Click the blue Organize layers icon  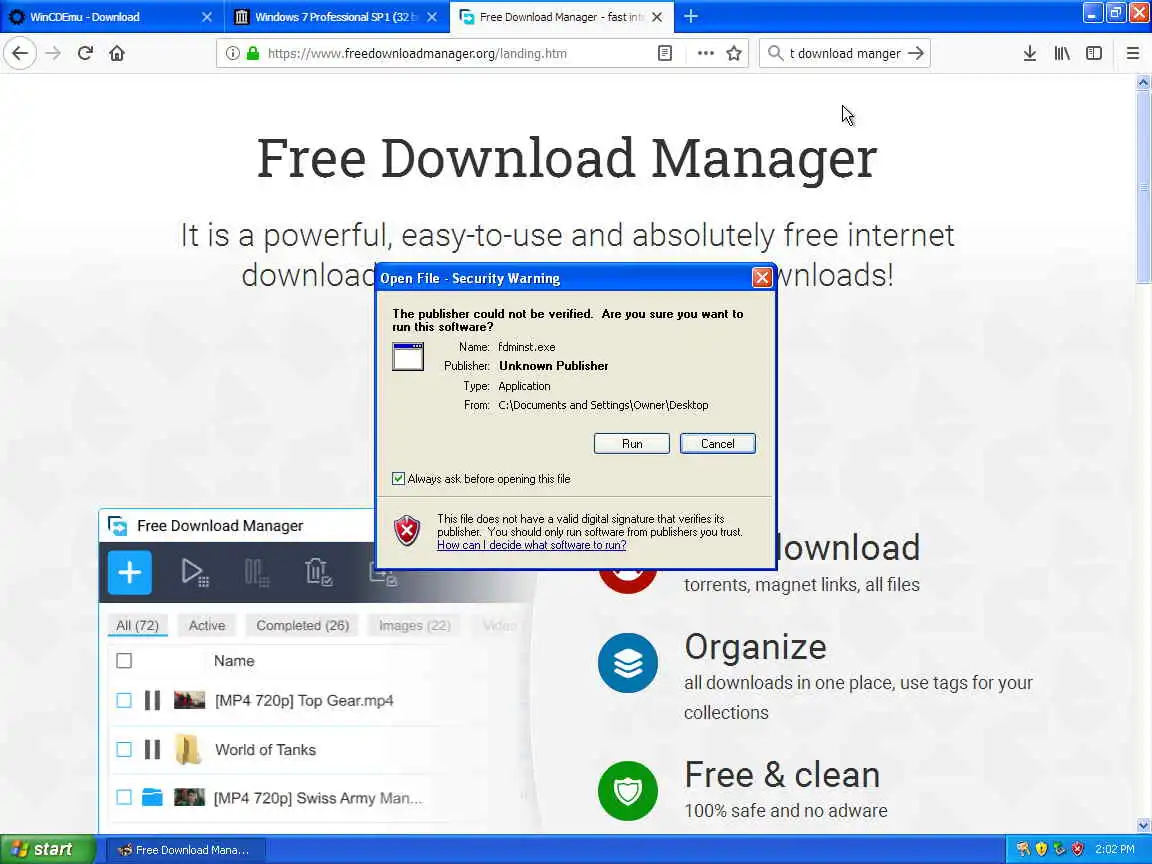coord(628,663)
